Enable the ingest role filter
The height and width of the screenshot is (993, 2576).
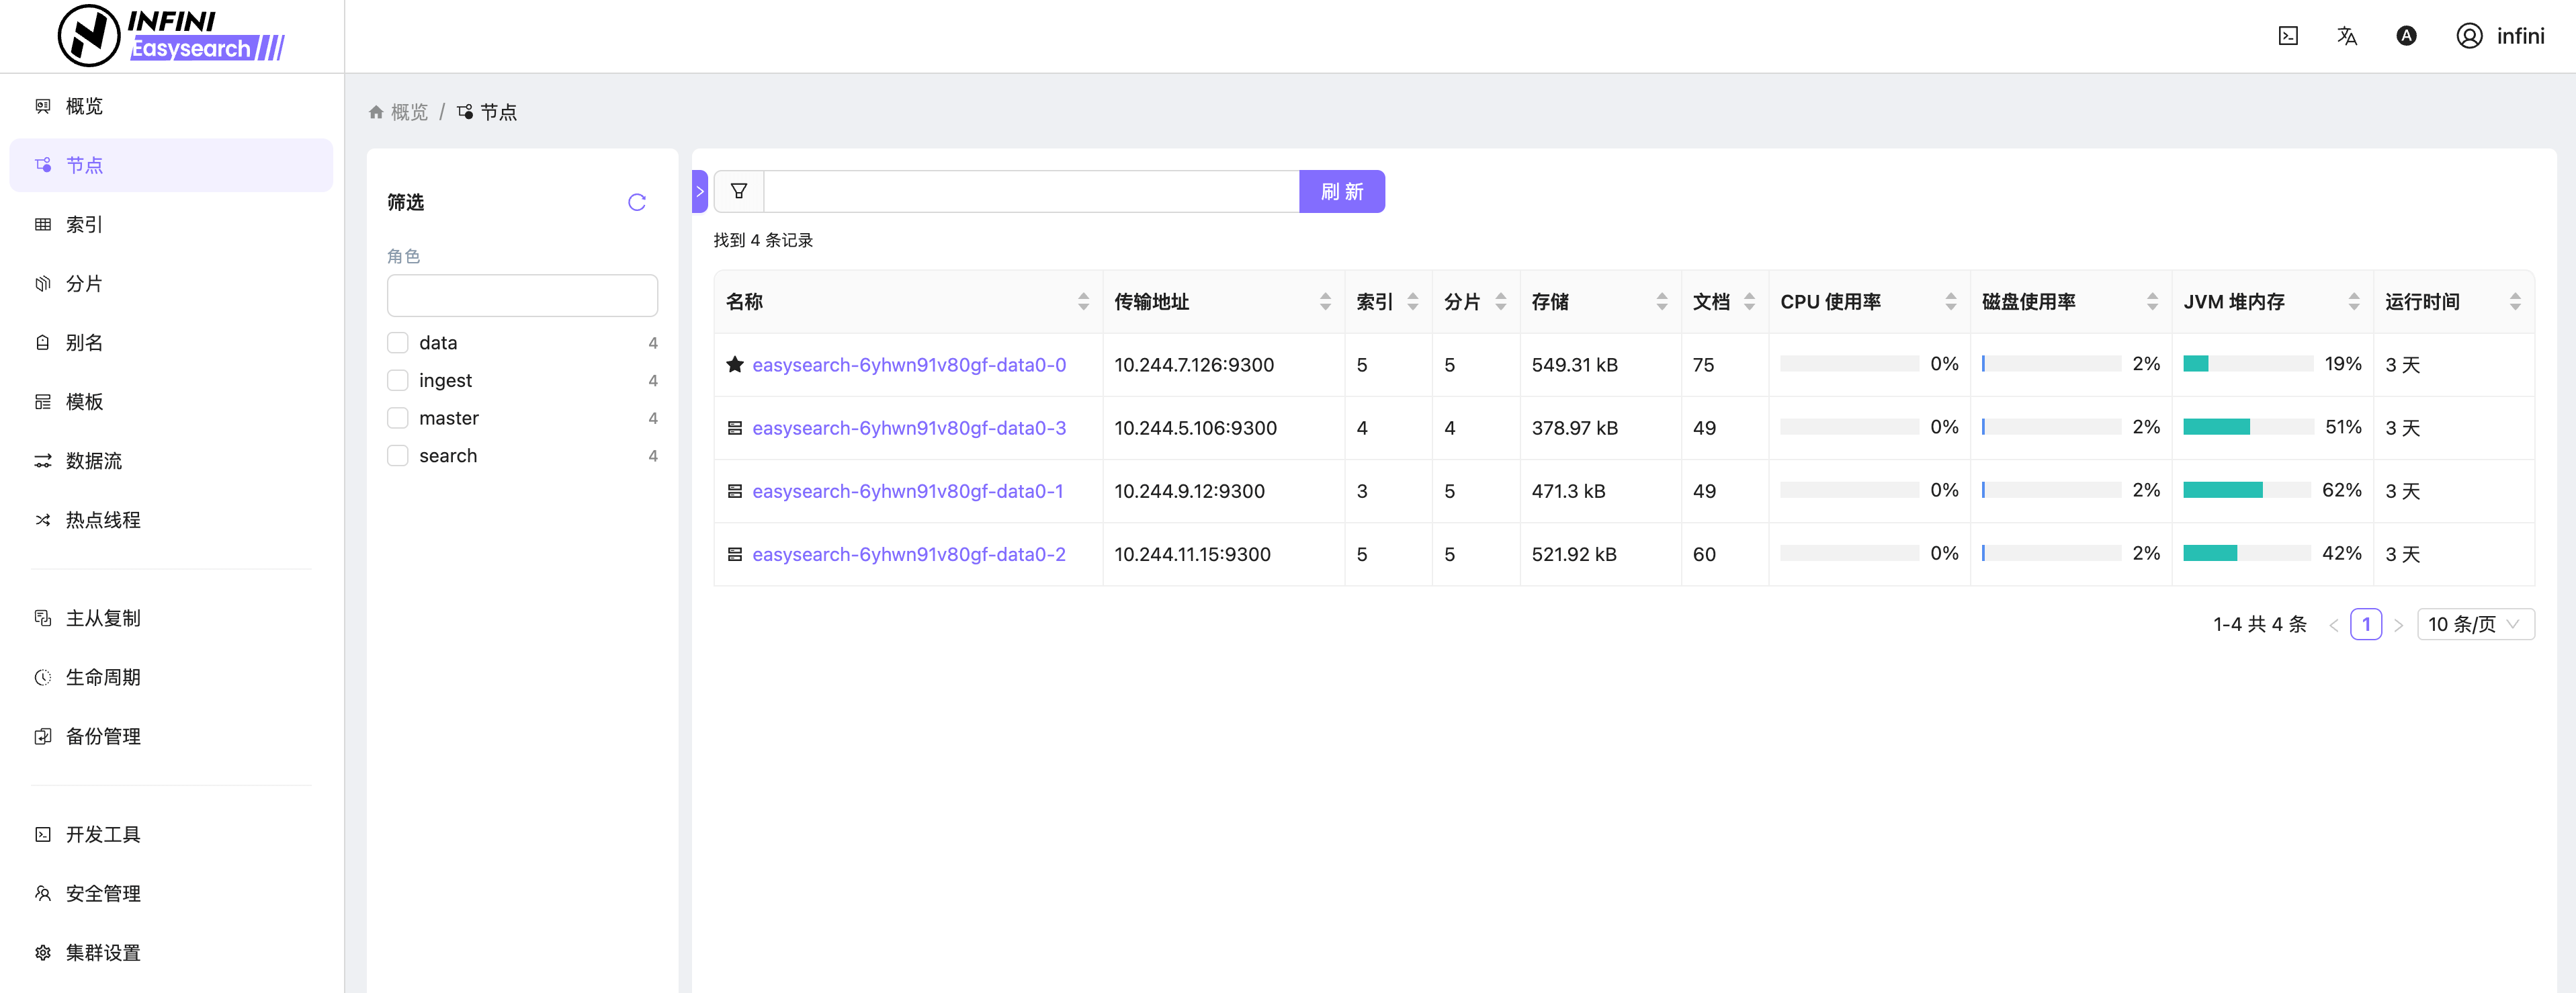(x=398, y=380)
